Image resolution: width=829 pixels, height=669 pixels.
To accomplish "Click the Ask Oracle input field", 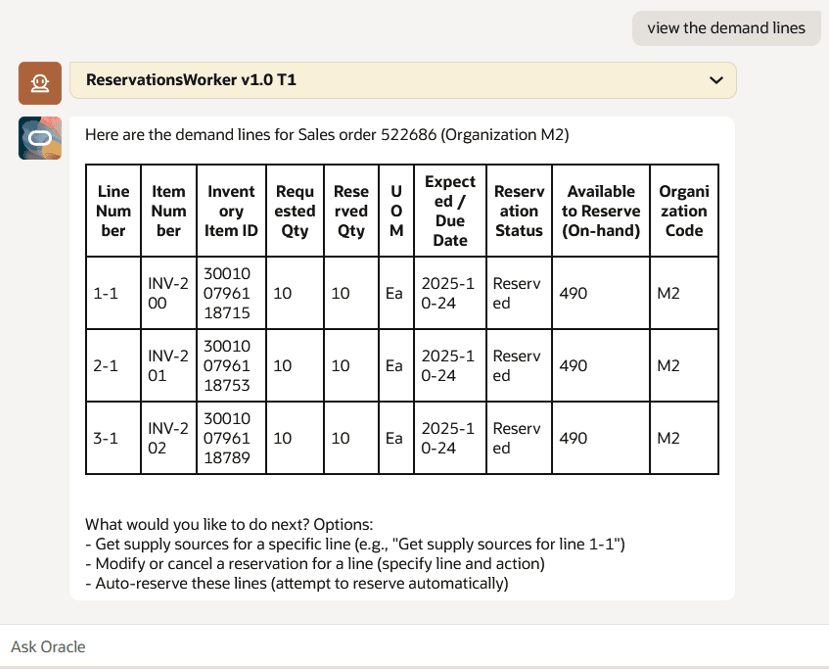I will pos(400,646).
